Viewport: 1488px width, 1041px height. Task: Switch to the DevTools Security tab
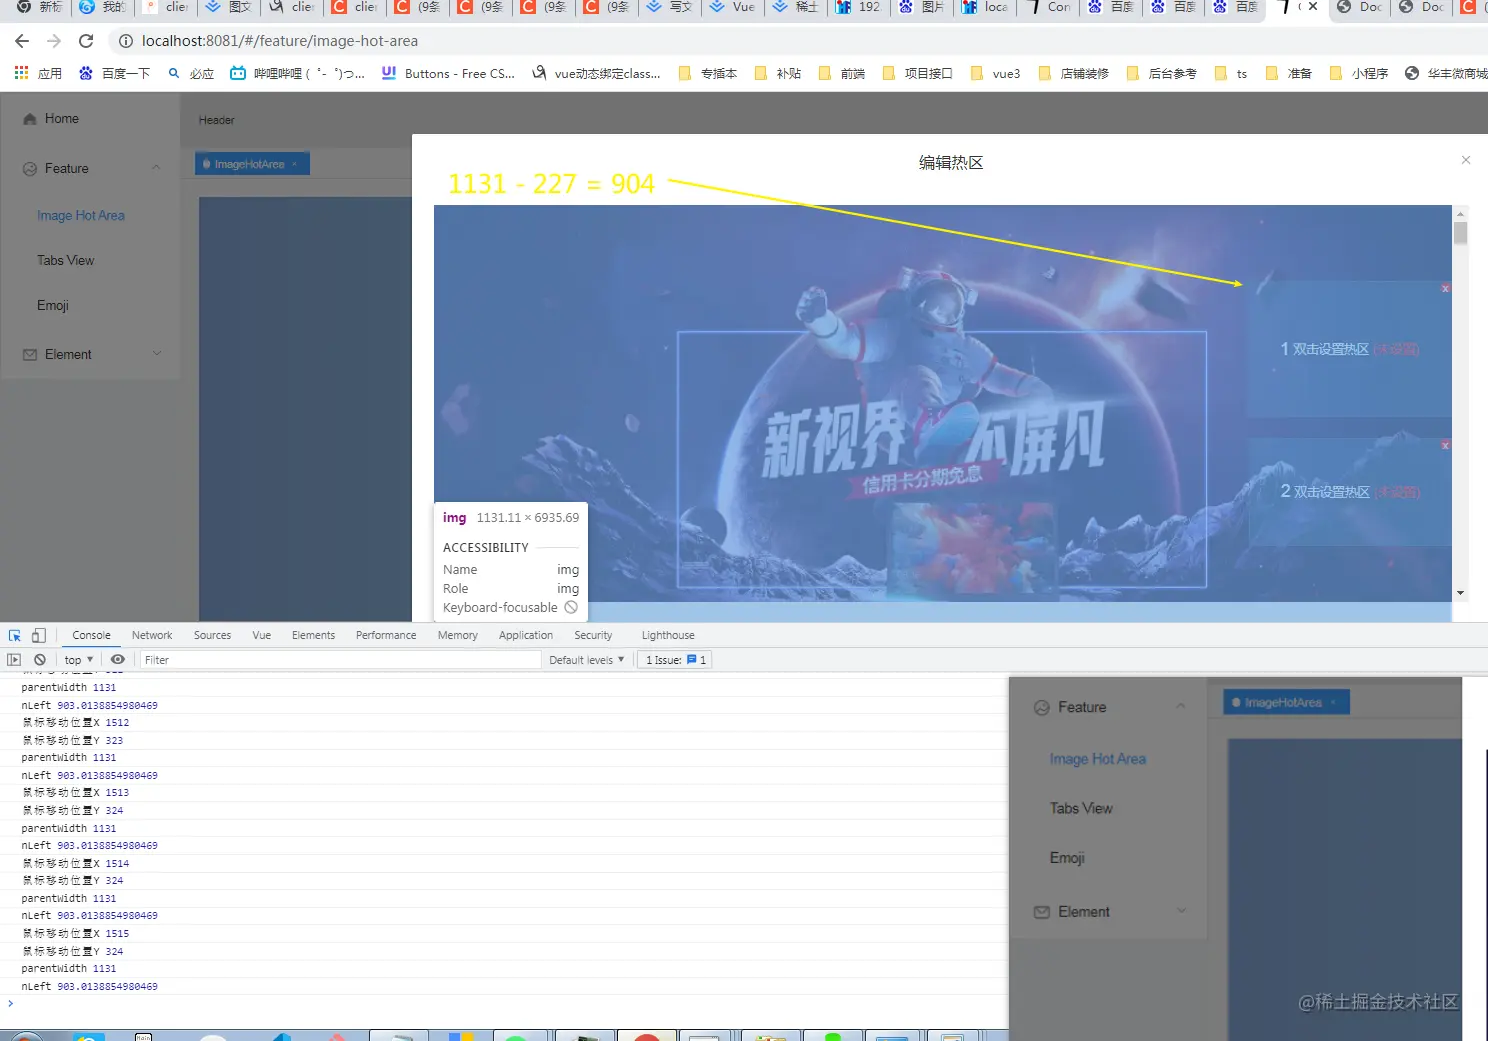[593, 635]
